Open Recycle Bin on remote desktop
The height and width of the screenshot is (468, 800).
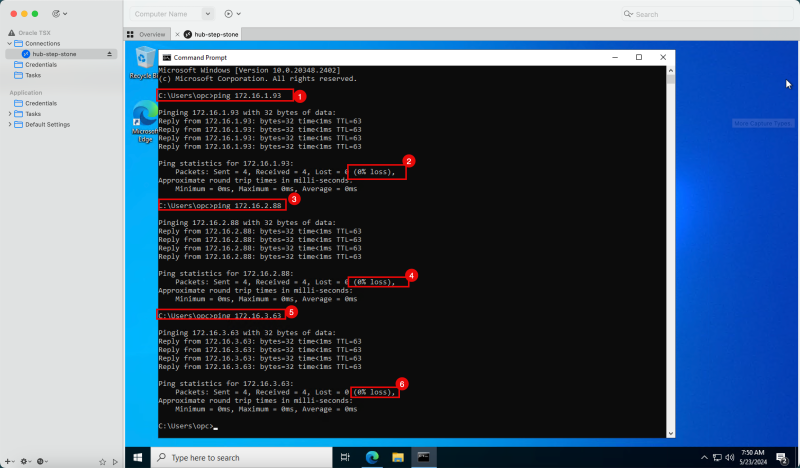click(141, 63)
